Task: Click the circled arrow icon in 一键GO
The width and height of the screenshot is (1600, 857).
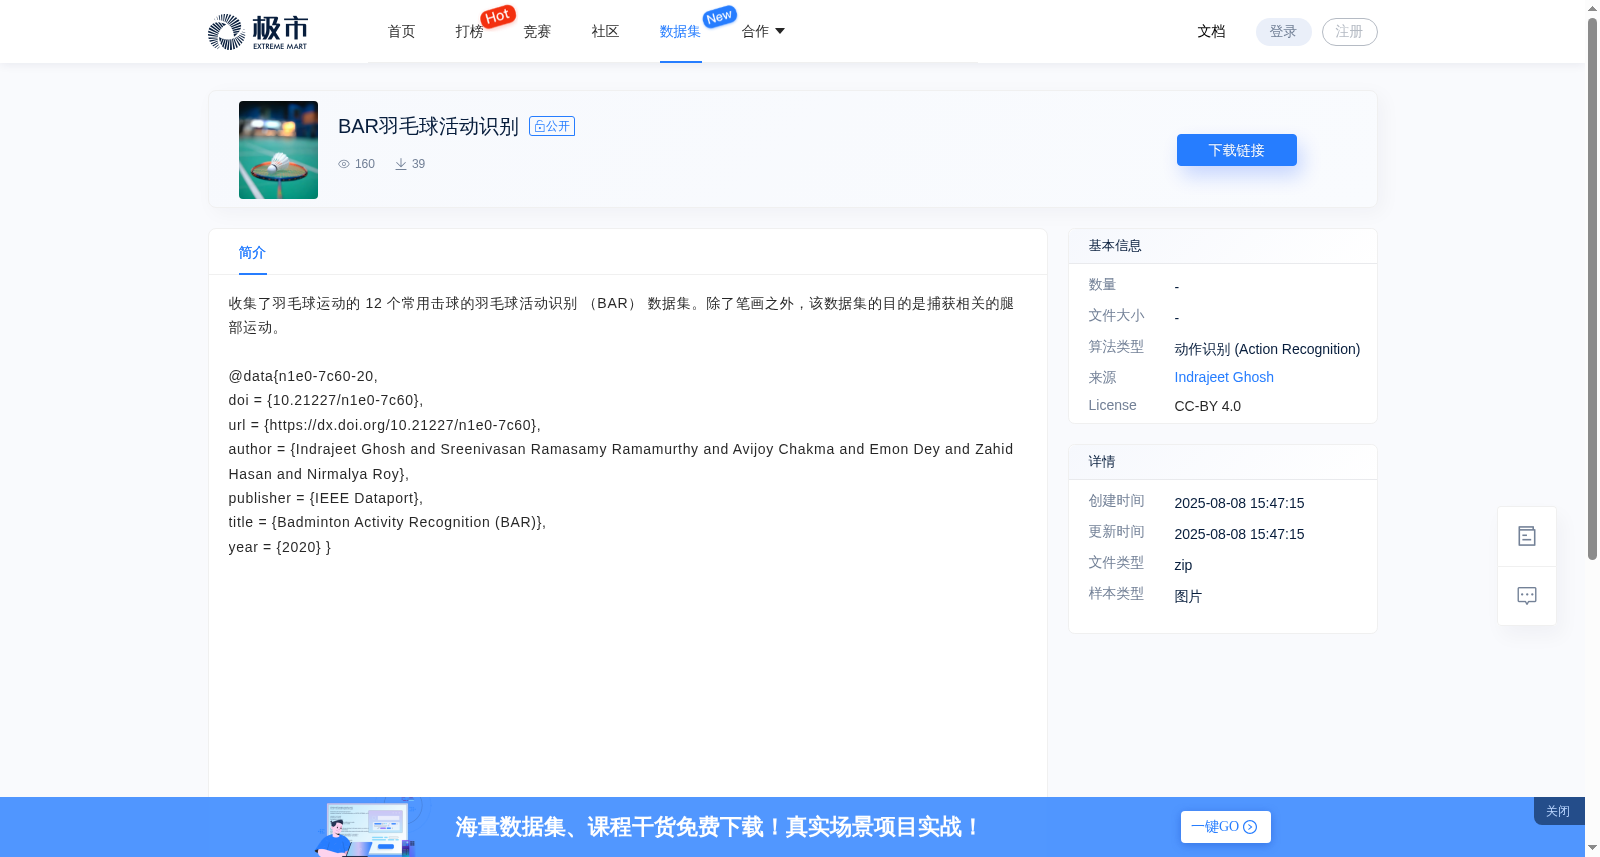Action: pos(1250,827)
